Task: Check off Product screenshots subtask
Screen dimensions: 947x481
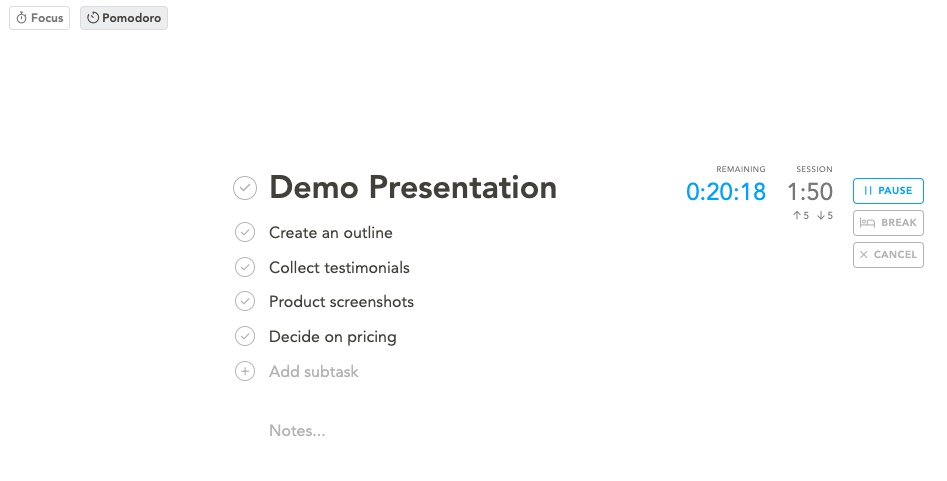Action: pos(245,301)
